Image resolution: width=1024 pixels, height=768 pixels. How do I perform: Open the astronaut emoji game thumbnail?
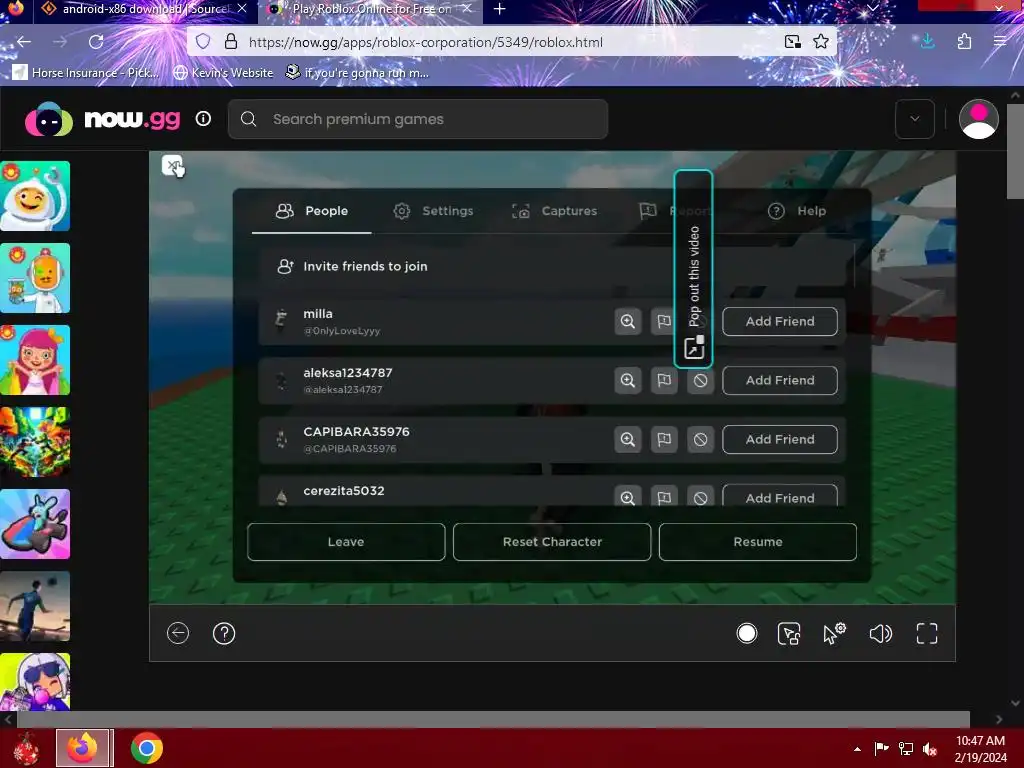coord(35,196)
